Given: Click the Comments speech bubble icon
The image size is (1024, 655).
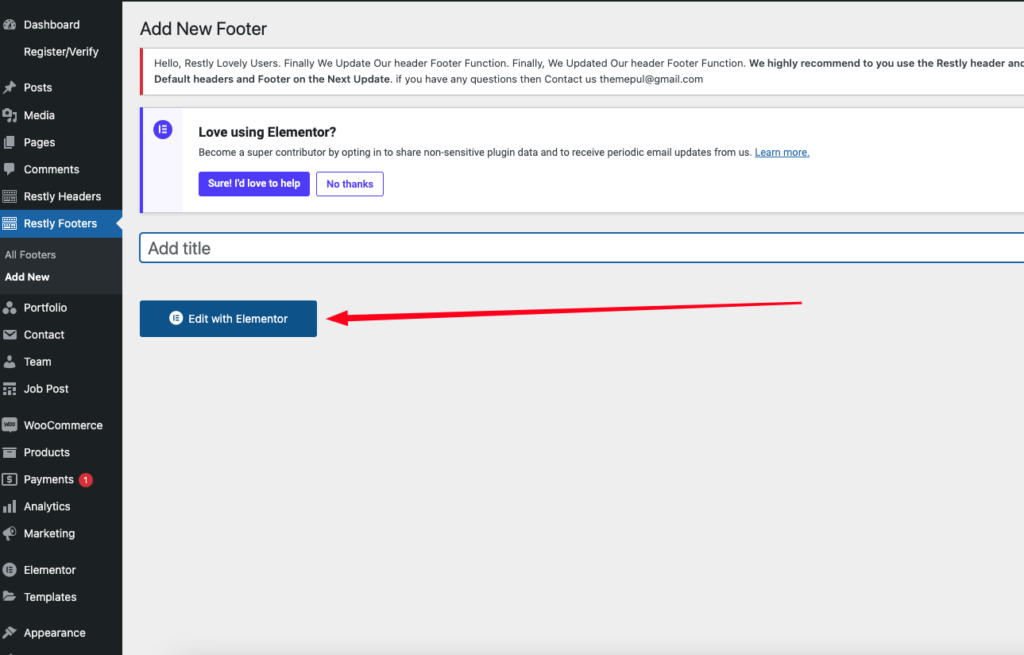Looking at the screenshot, I should 9,169.
